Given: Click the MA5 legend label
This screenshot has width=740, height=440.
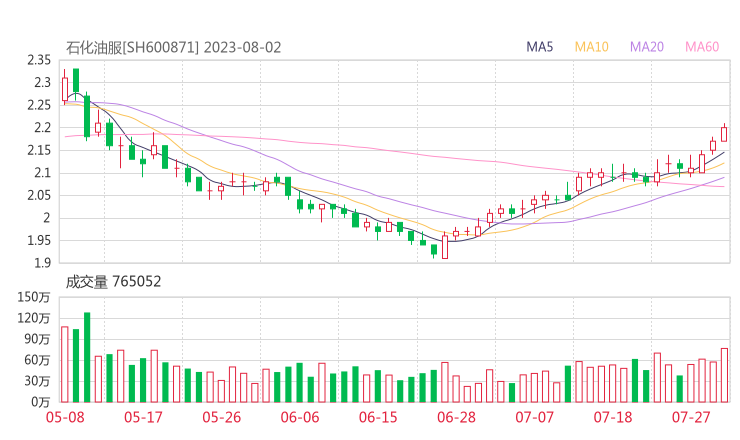Looking at the screenshot, I should 539,47.
